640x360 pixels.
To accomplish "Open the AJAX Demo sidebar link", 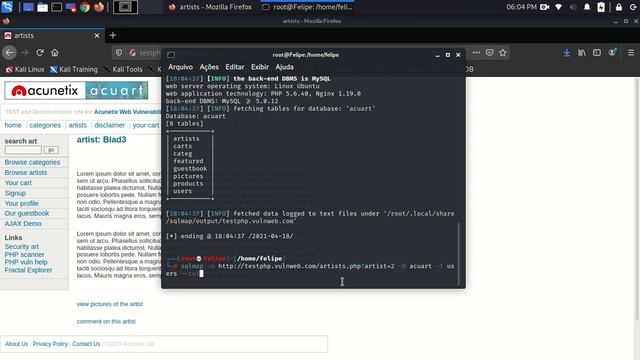I will 23,224.
